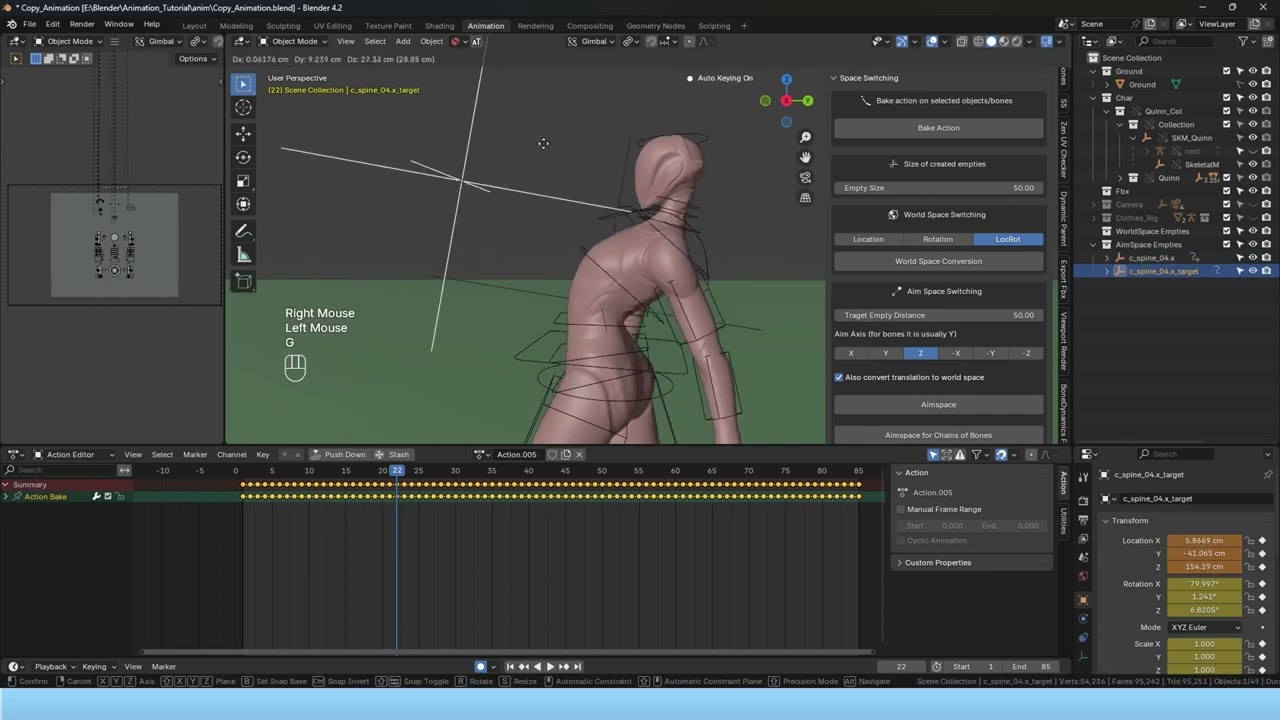Click the snap magnet icon
This screenshot has height=720, width=1280.
pos(652,41)
